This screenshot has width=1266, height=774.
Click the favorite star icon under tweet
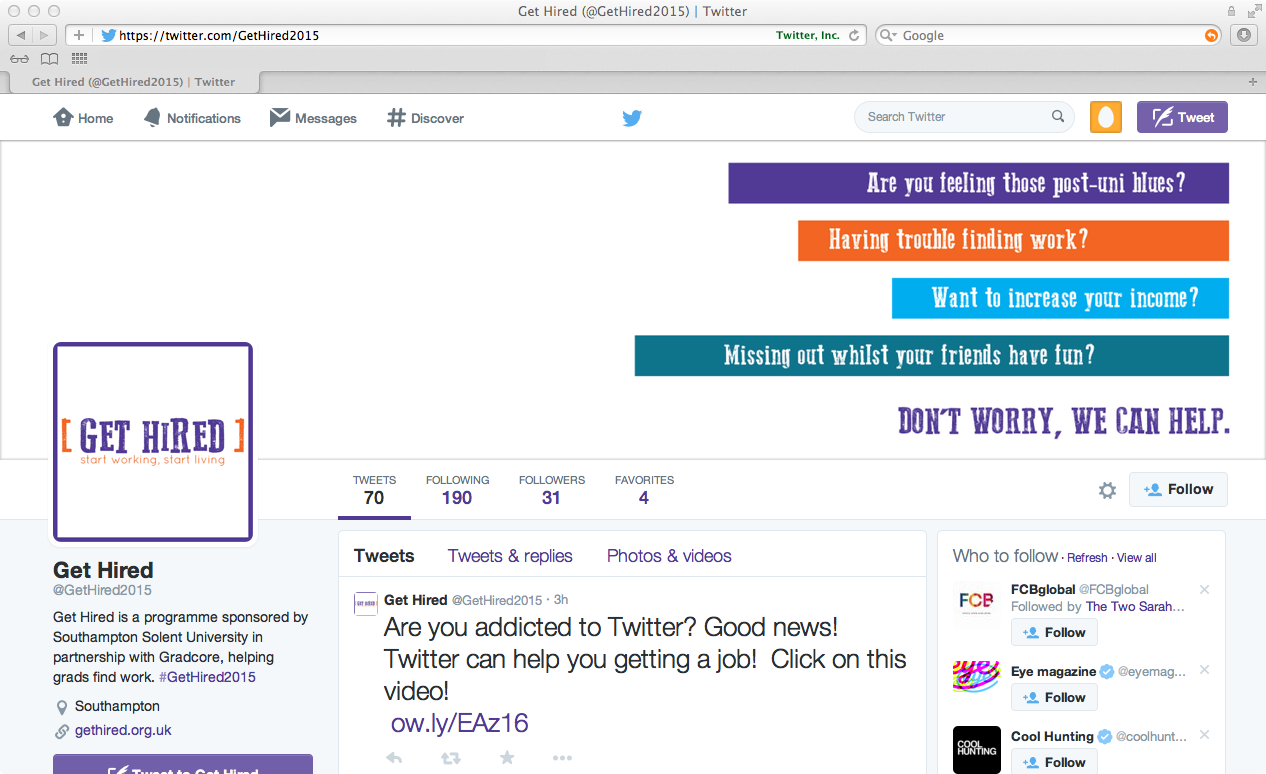[x=507, y=758]
